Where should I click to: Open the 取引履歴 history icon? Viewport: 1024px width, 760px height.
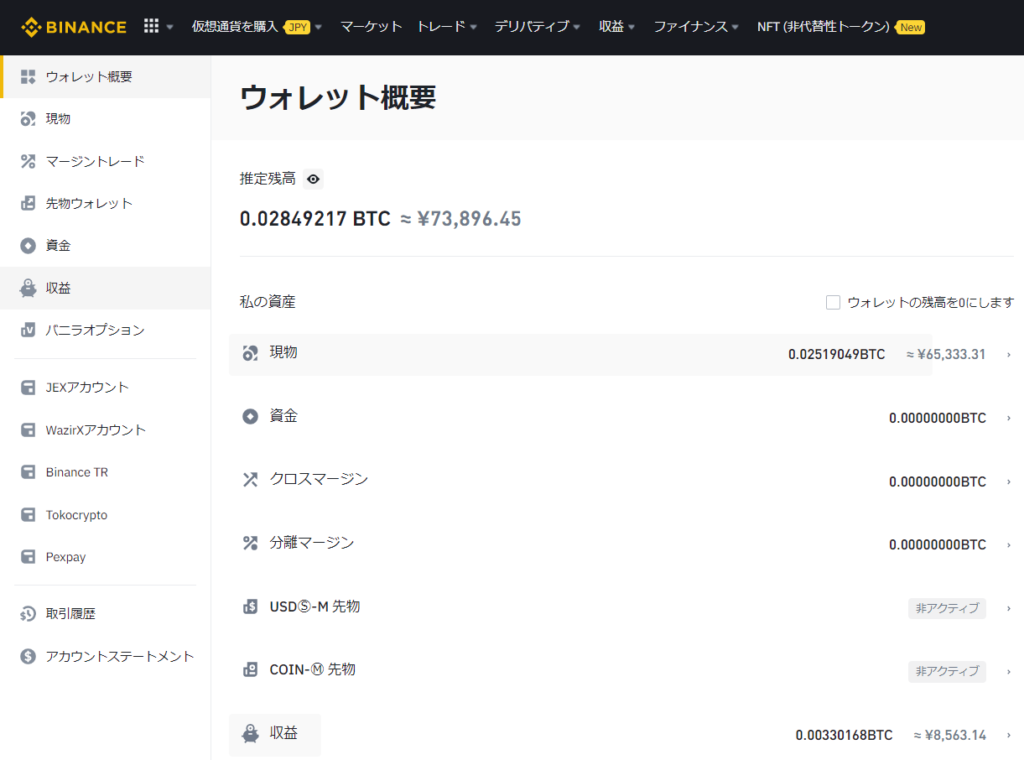pos(28,614)
